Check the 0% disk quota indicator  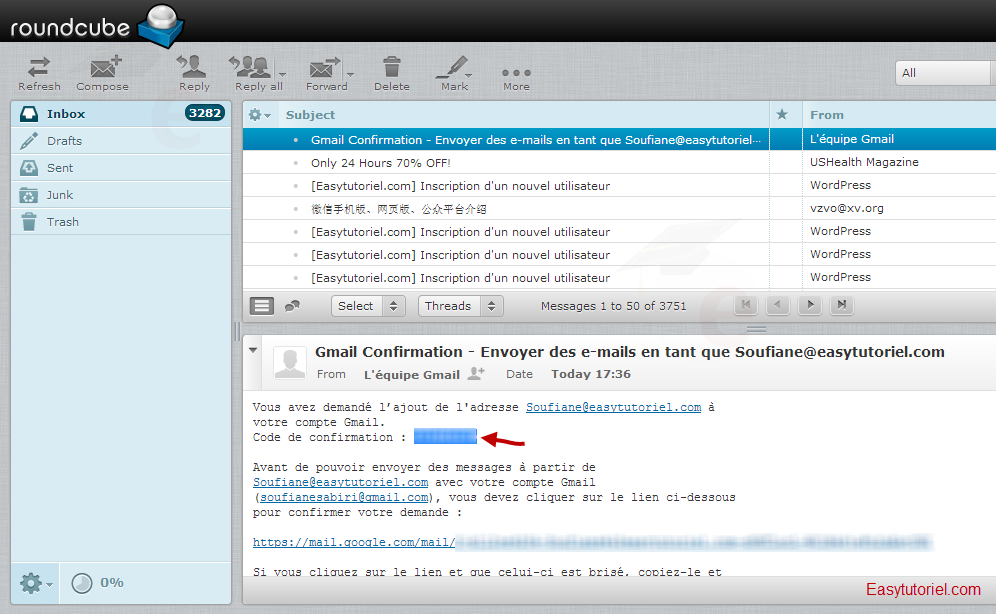coord(97,583)
